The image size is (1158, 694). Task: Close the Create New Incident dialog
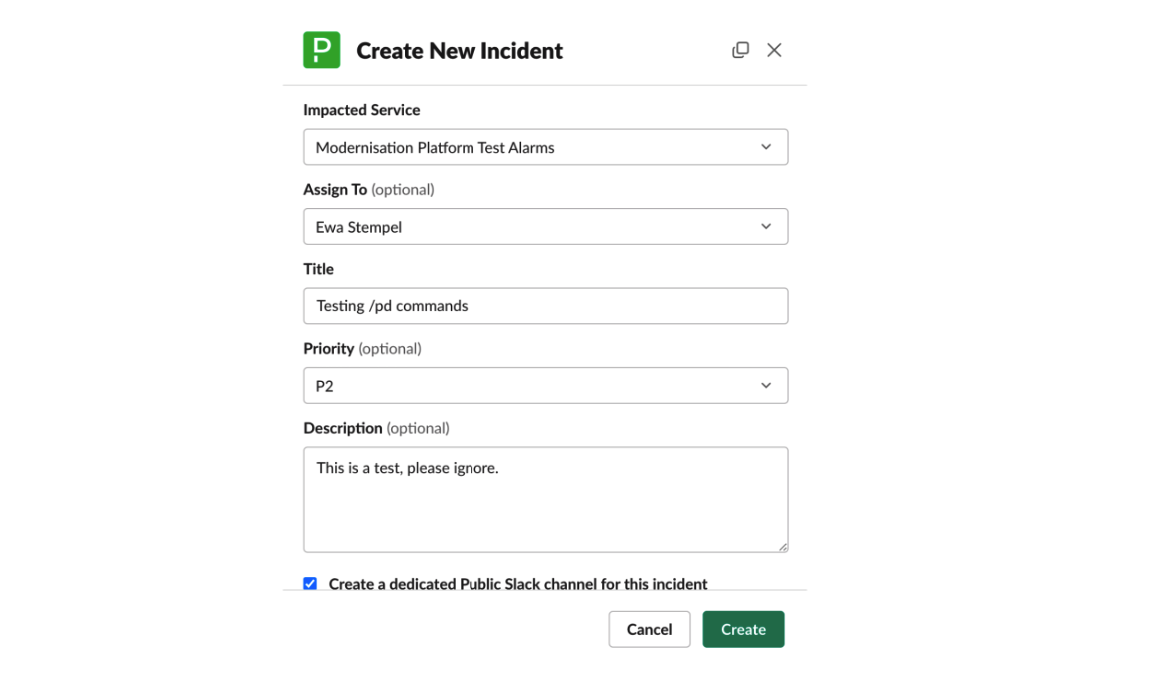[x=774, y=49]
